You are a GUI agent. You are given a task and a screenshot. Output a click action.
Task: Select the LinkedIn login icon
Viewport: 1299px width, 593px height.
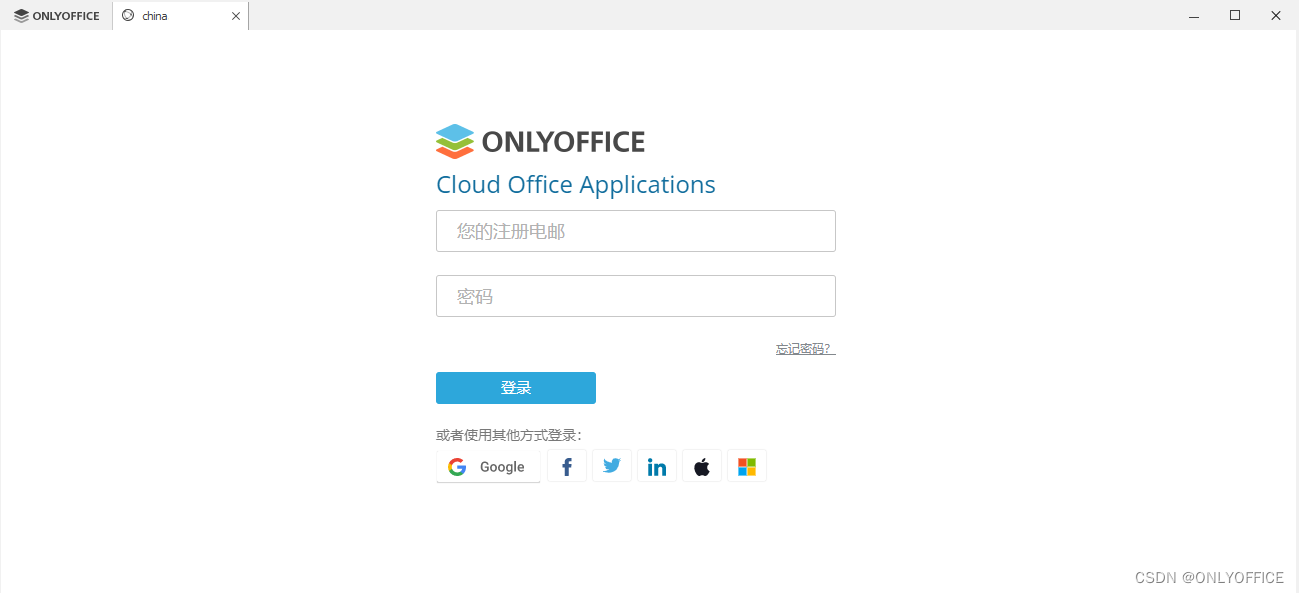pyautogui.click(x=657, y=466)
